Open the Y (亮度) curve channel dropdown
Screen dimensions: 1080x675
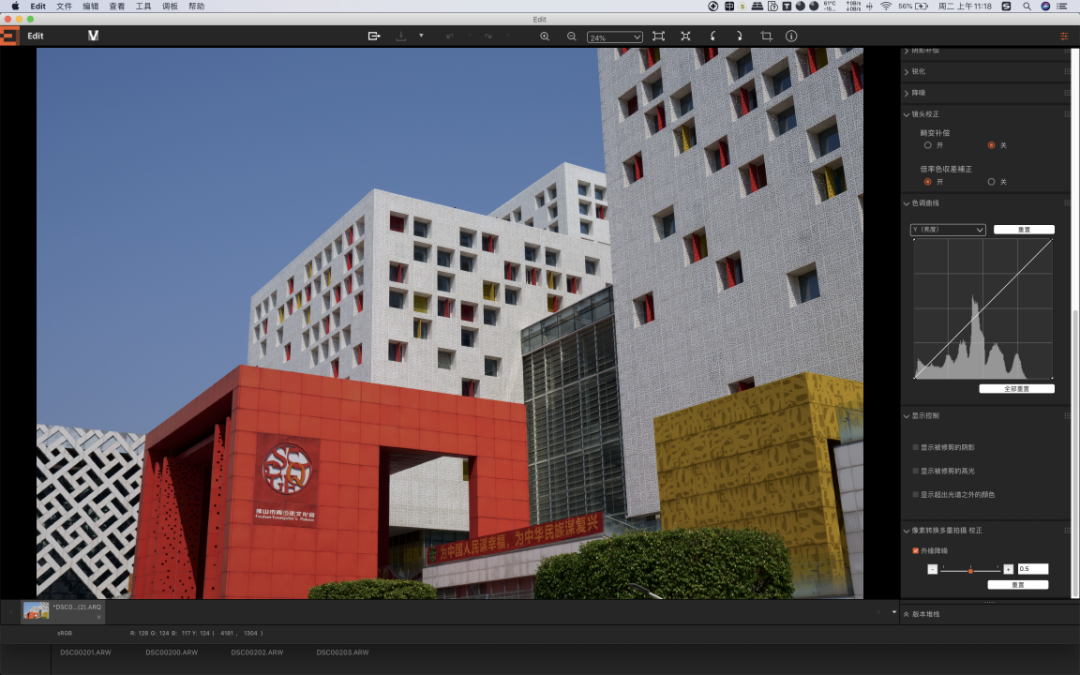tap(948, 229)
